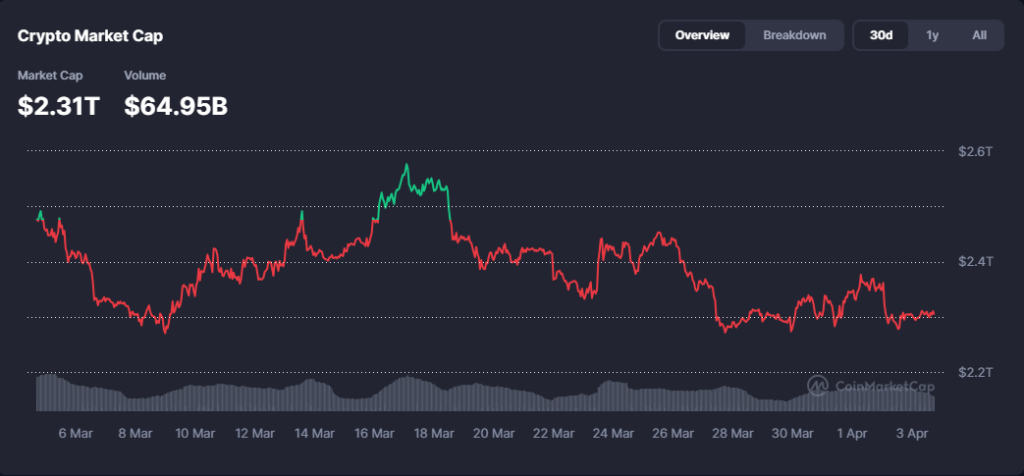This screenshot has height=476, width=1024.
Task: Select the 1y time range
Action: click(x=932, y=35)
